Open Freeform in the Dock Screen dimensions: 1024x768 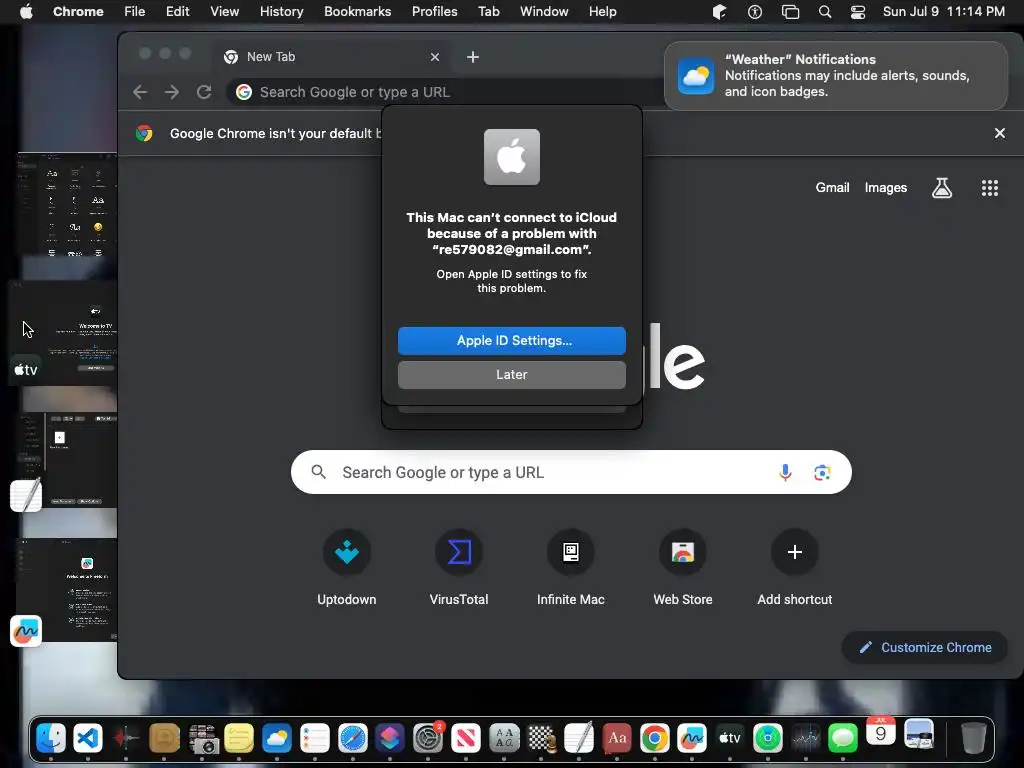pyautogui.click(x=692, y=739)
